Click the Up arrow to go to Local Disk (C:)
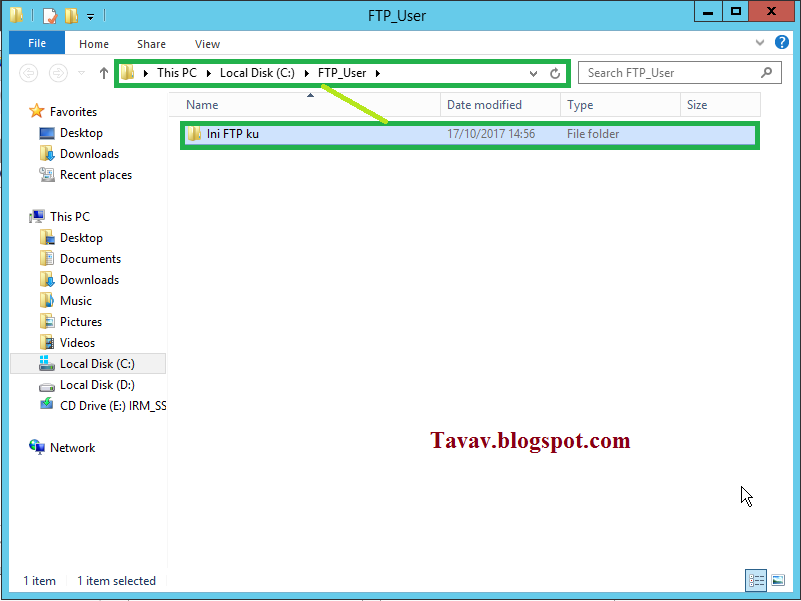Image resolution: width=801 pixels, height=601 pixels. [x=103, y=72]
